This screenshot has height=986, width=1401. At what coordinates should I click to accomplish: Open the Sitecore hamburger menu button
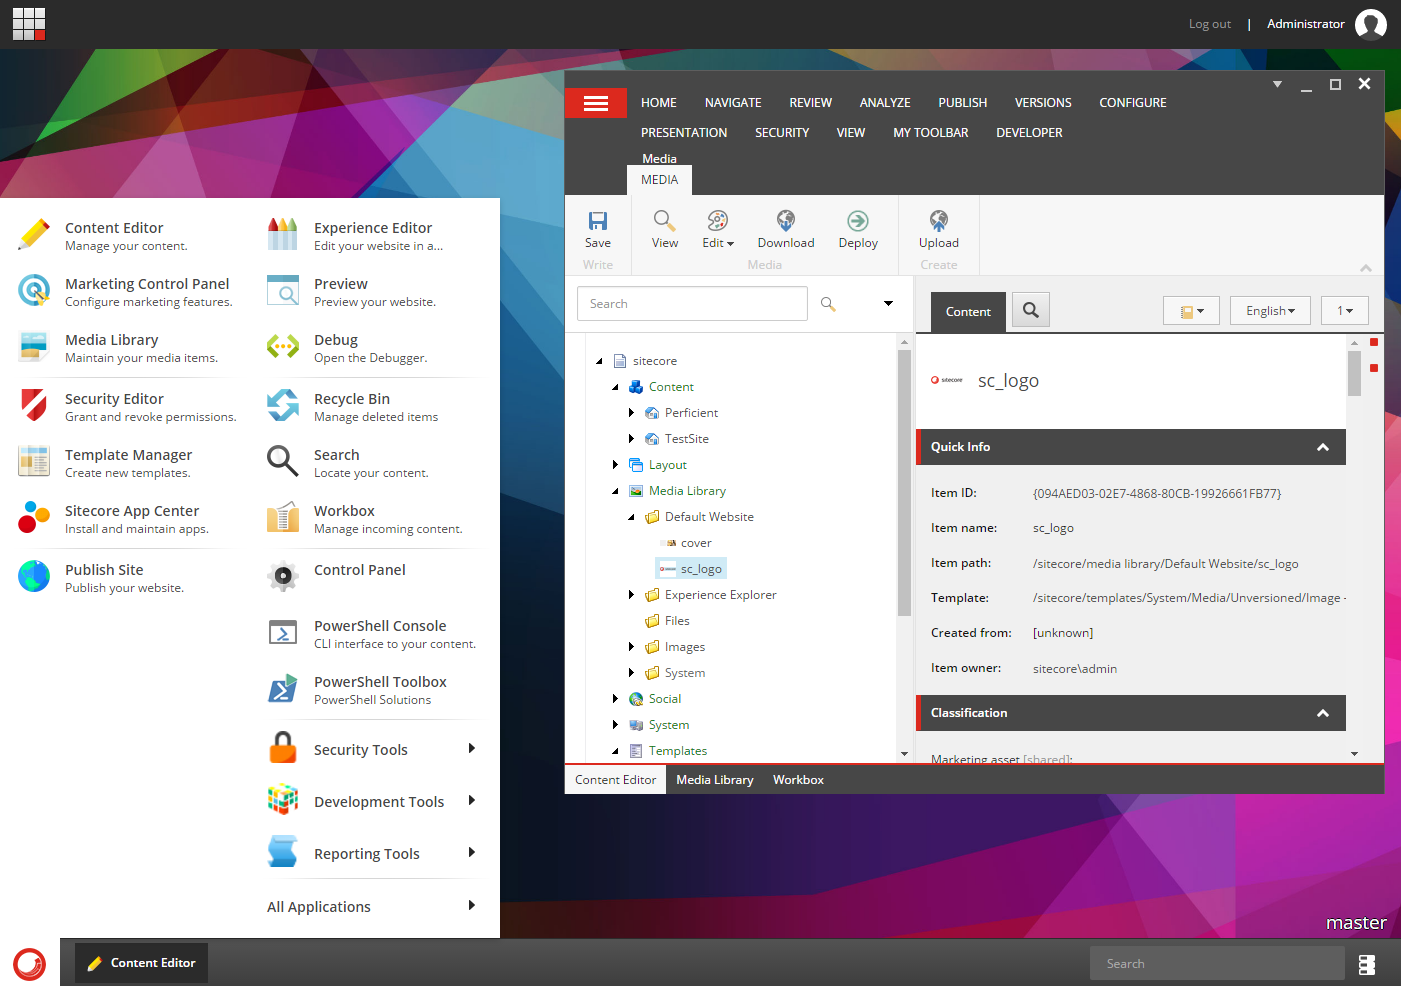click(x=596, y=103)
